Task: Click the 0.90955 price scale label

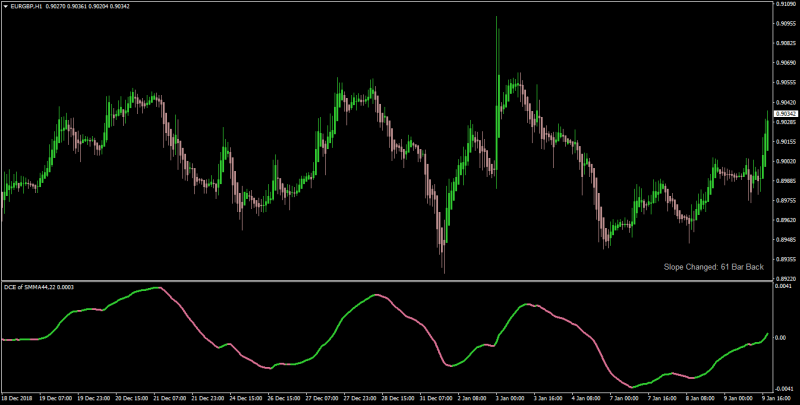Action: click(786, 23)
